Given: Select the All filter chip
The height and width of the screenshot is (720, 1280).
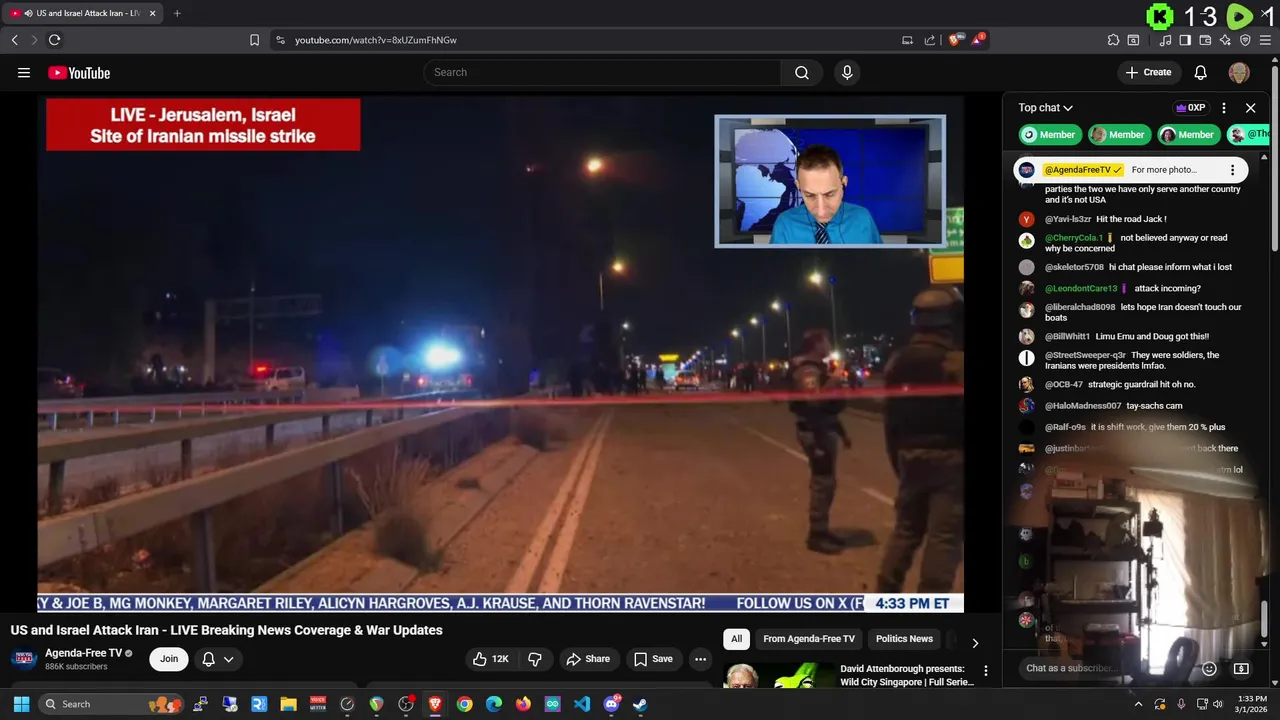Looking at the screenshot, I should pos(737,639).
